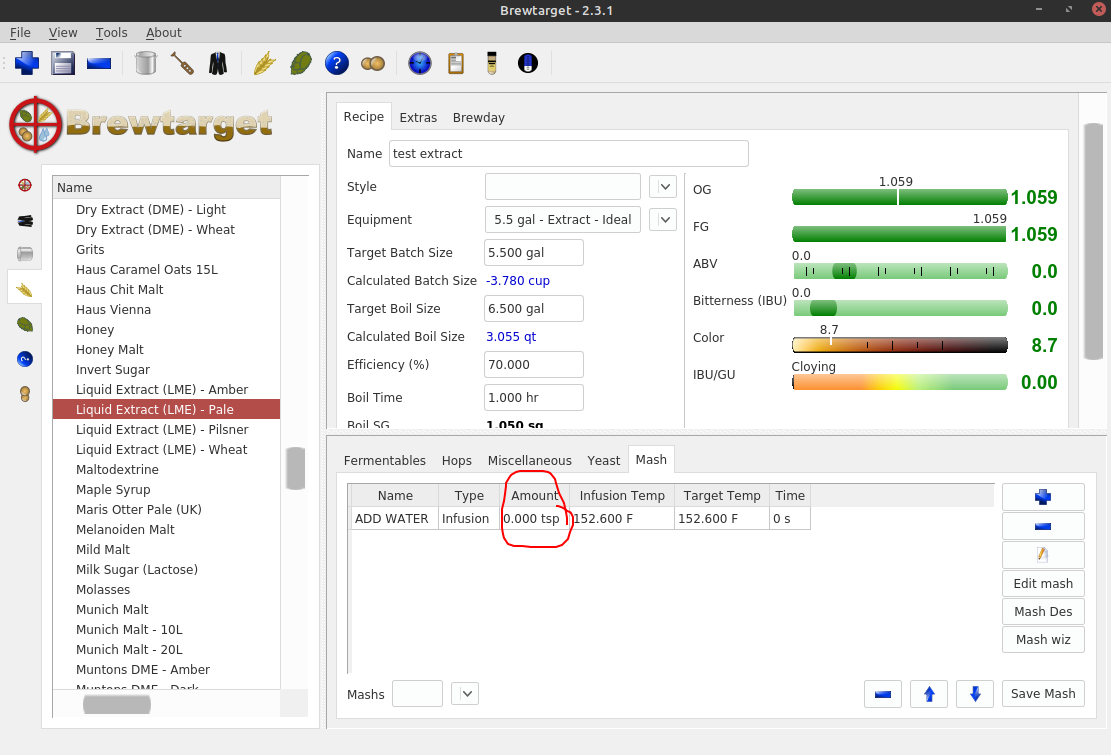Image resolution: width=1111 pixels, height=755 pixels.
Task: Edit the mash step with the notepad pencil button
Action: 1043,555
